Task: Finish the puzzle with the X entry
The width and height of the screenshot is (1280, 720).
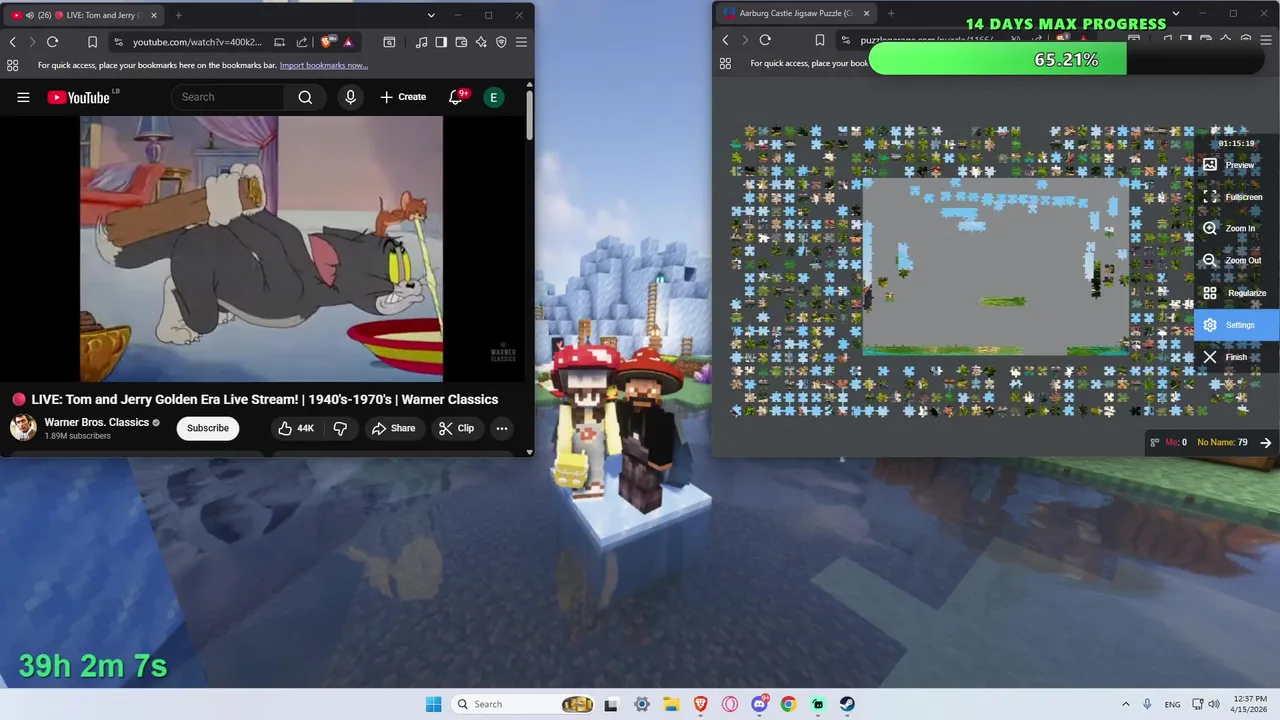Action: (1237, 357)
